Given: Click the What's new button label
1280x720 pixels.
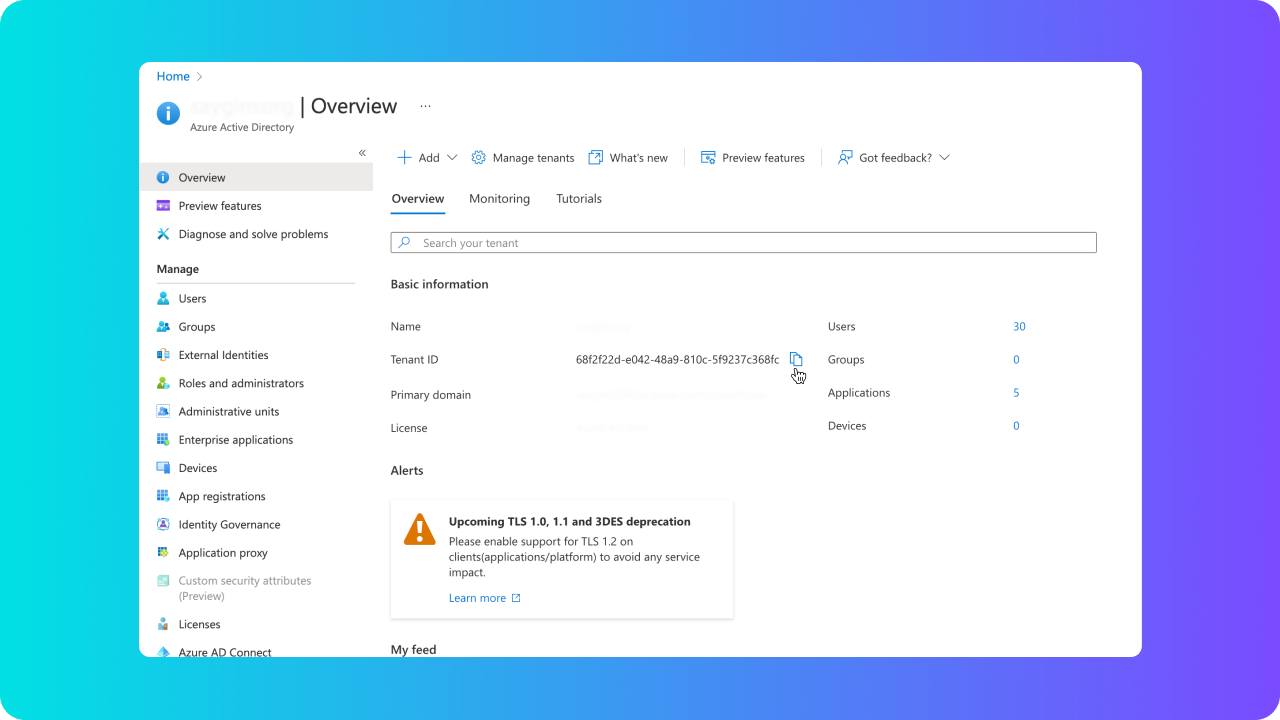Looking at the screenshot, I should (638, 158).
